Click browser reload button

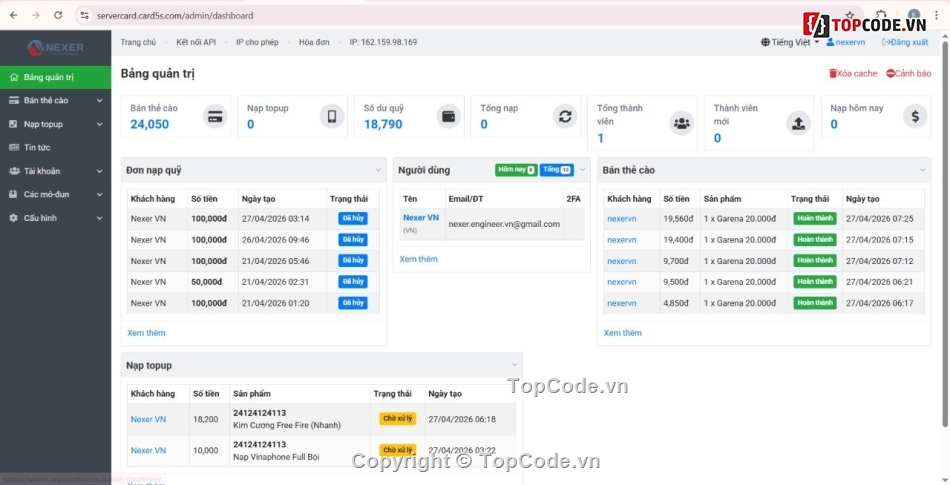click(58, 15)
